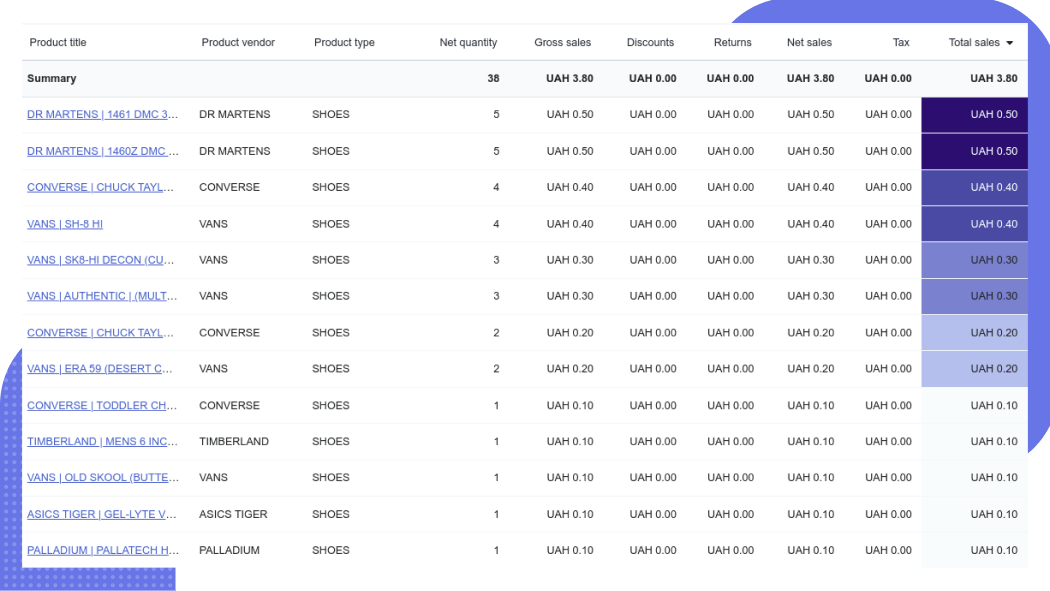Open the VANS | ERA 59 (DESERT C product link

pos(100,369)
